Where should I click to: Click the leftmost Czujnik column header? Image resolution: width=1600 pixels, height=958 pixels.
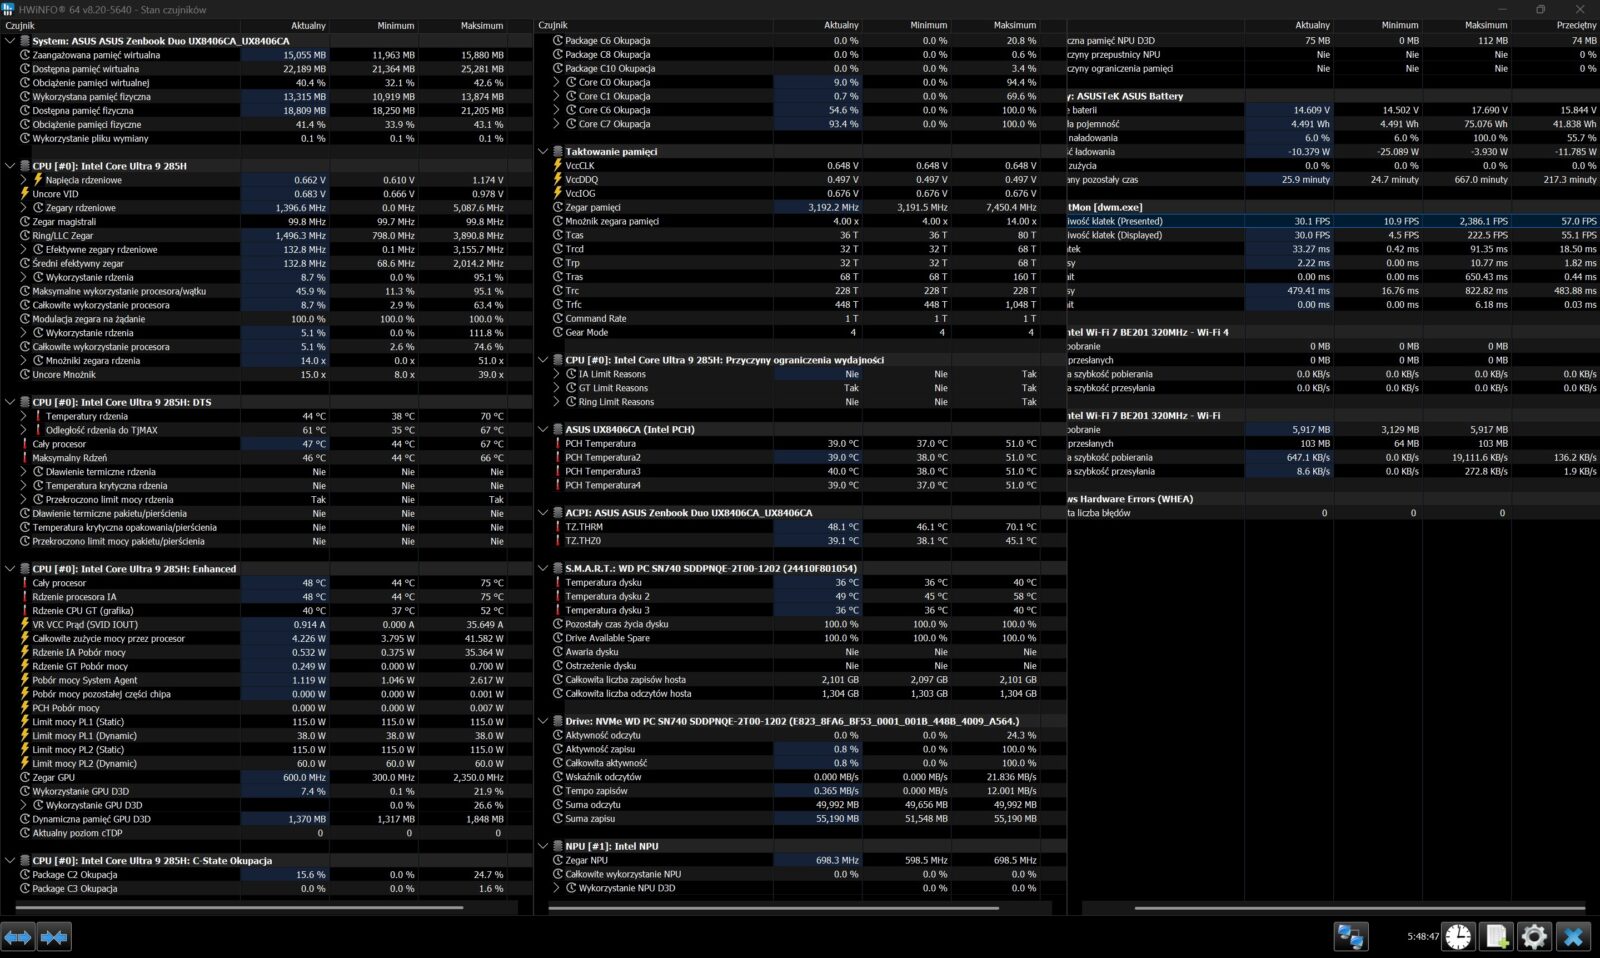(20, 25)
